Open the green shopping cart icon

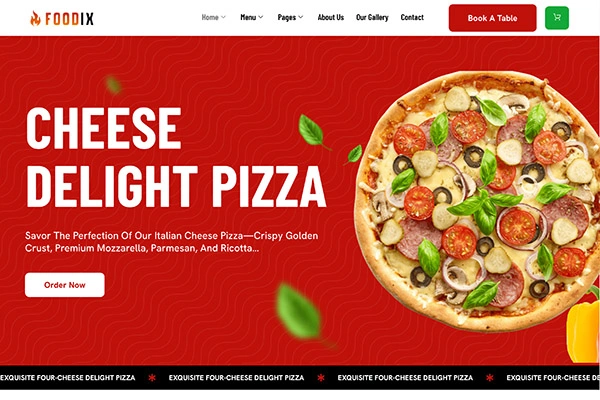coord(557,18)
